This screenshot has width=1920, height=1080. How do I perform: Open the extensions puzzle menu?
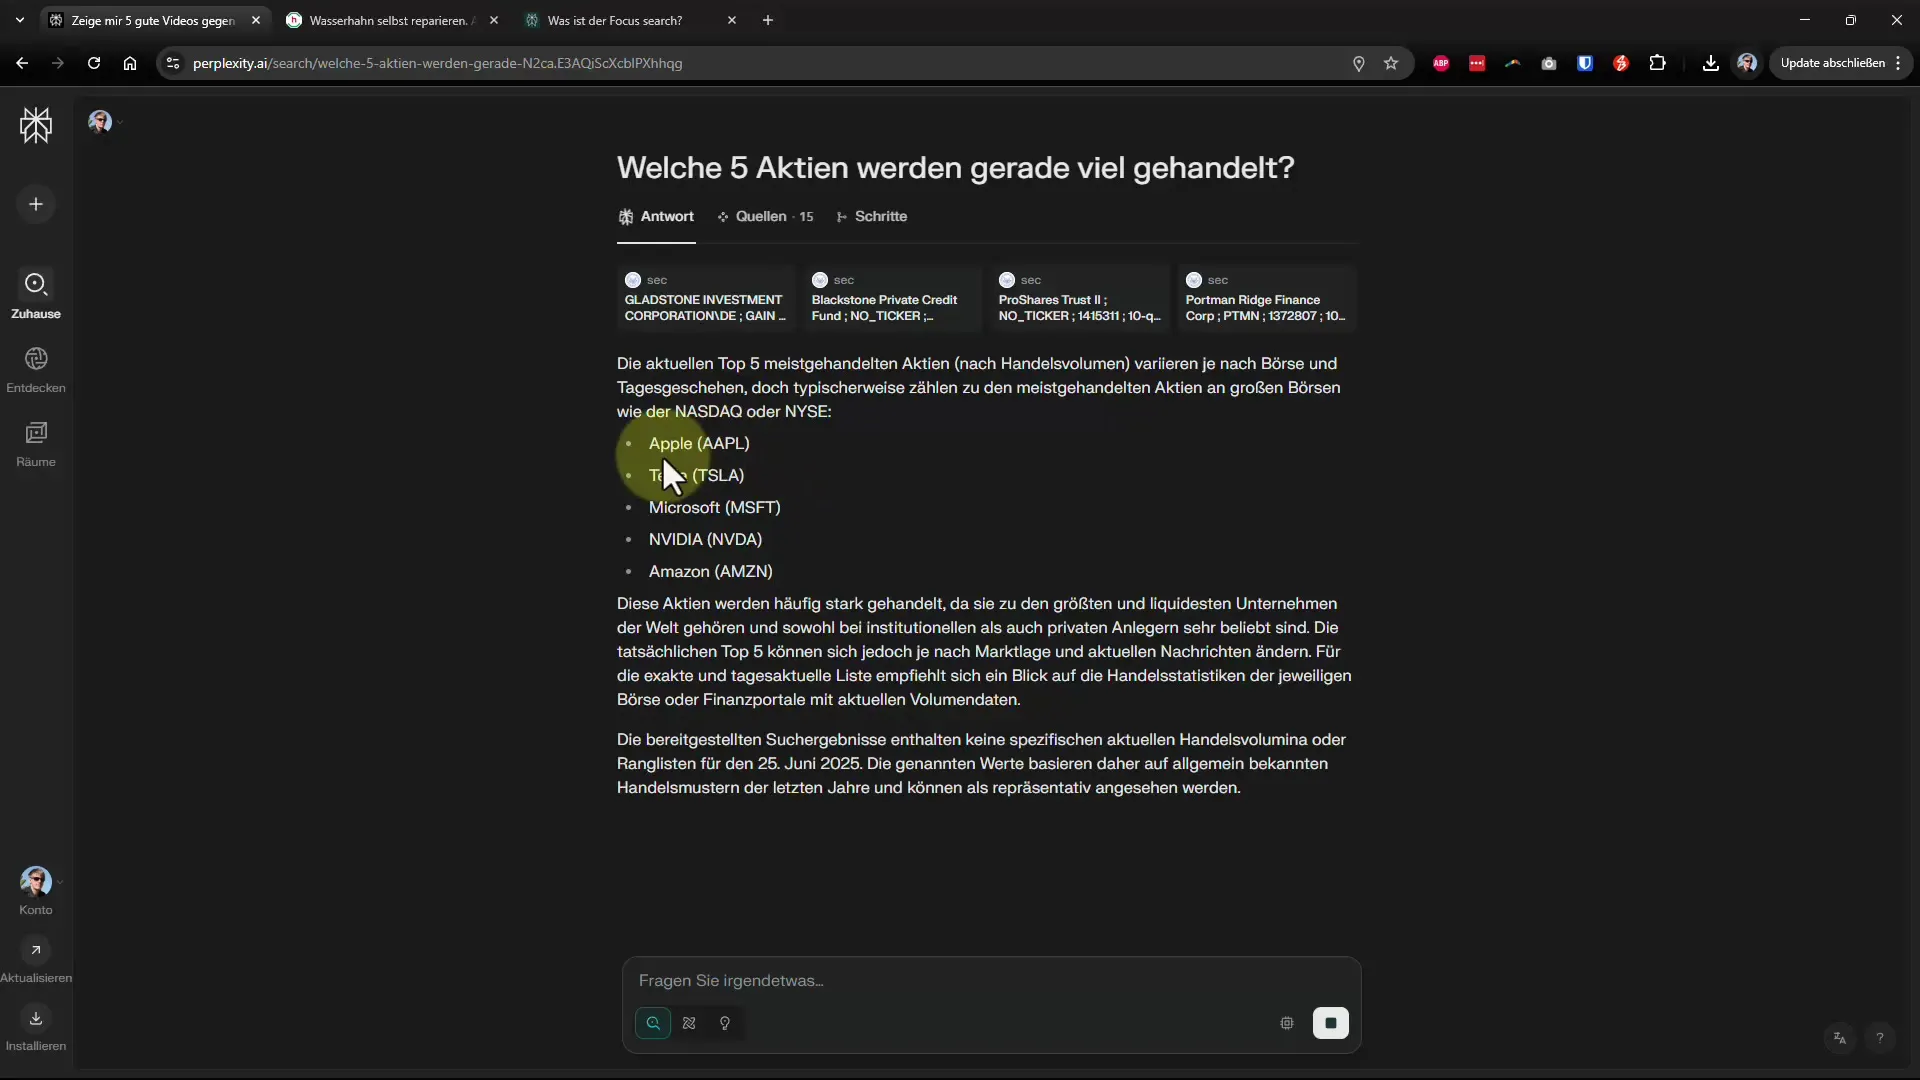[x=1657, y=63]
